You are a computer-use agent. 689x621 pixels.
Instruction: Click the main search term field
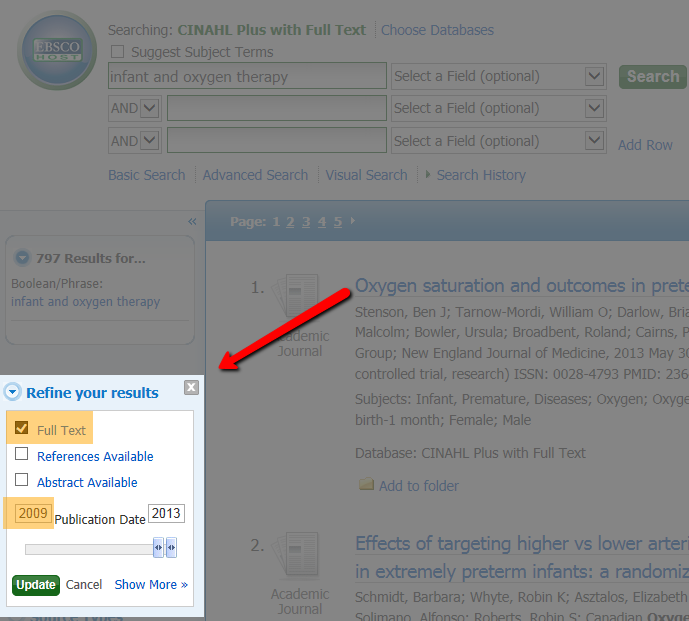(247, 76)
